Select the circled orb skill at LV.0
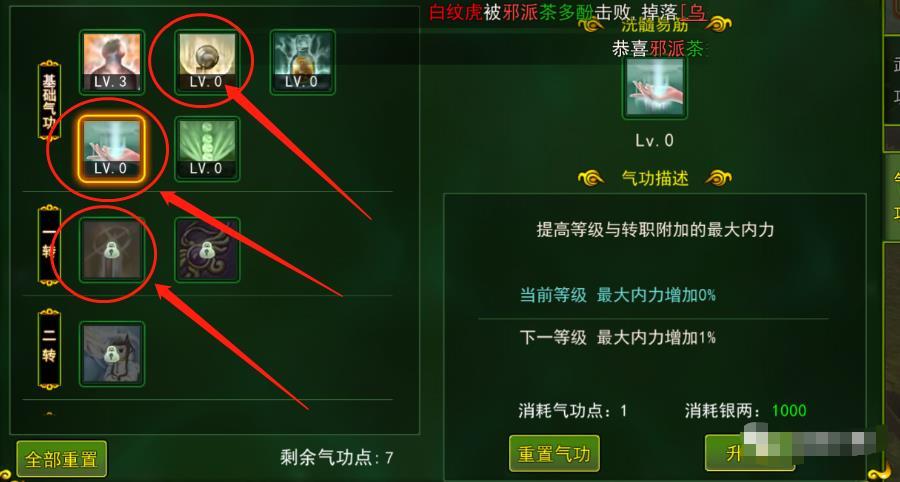 click(207, 62)
